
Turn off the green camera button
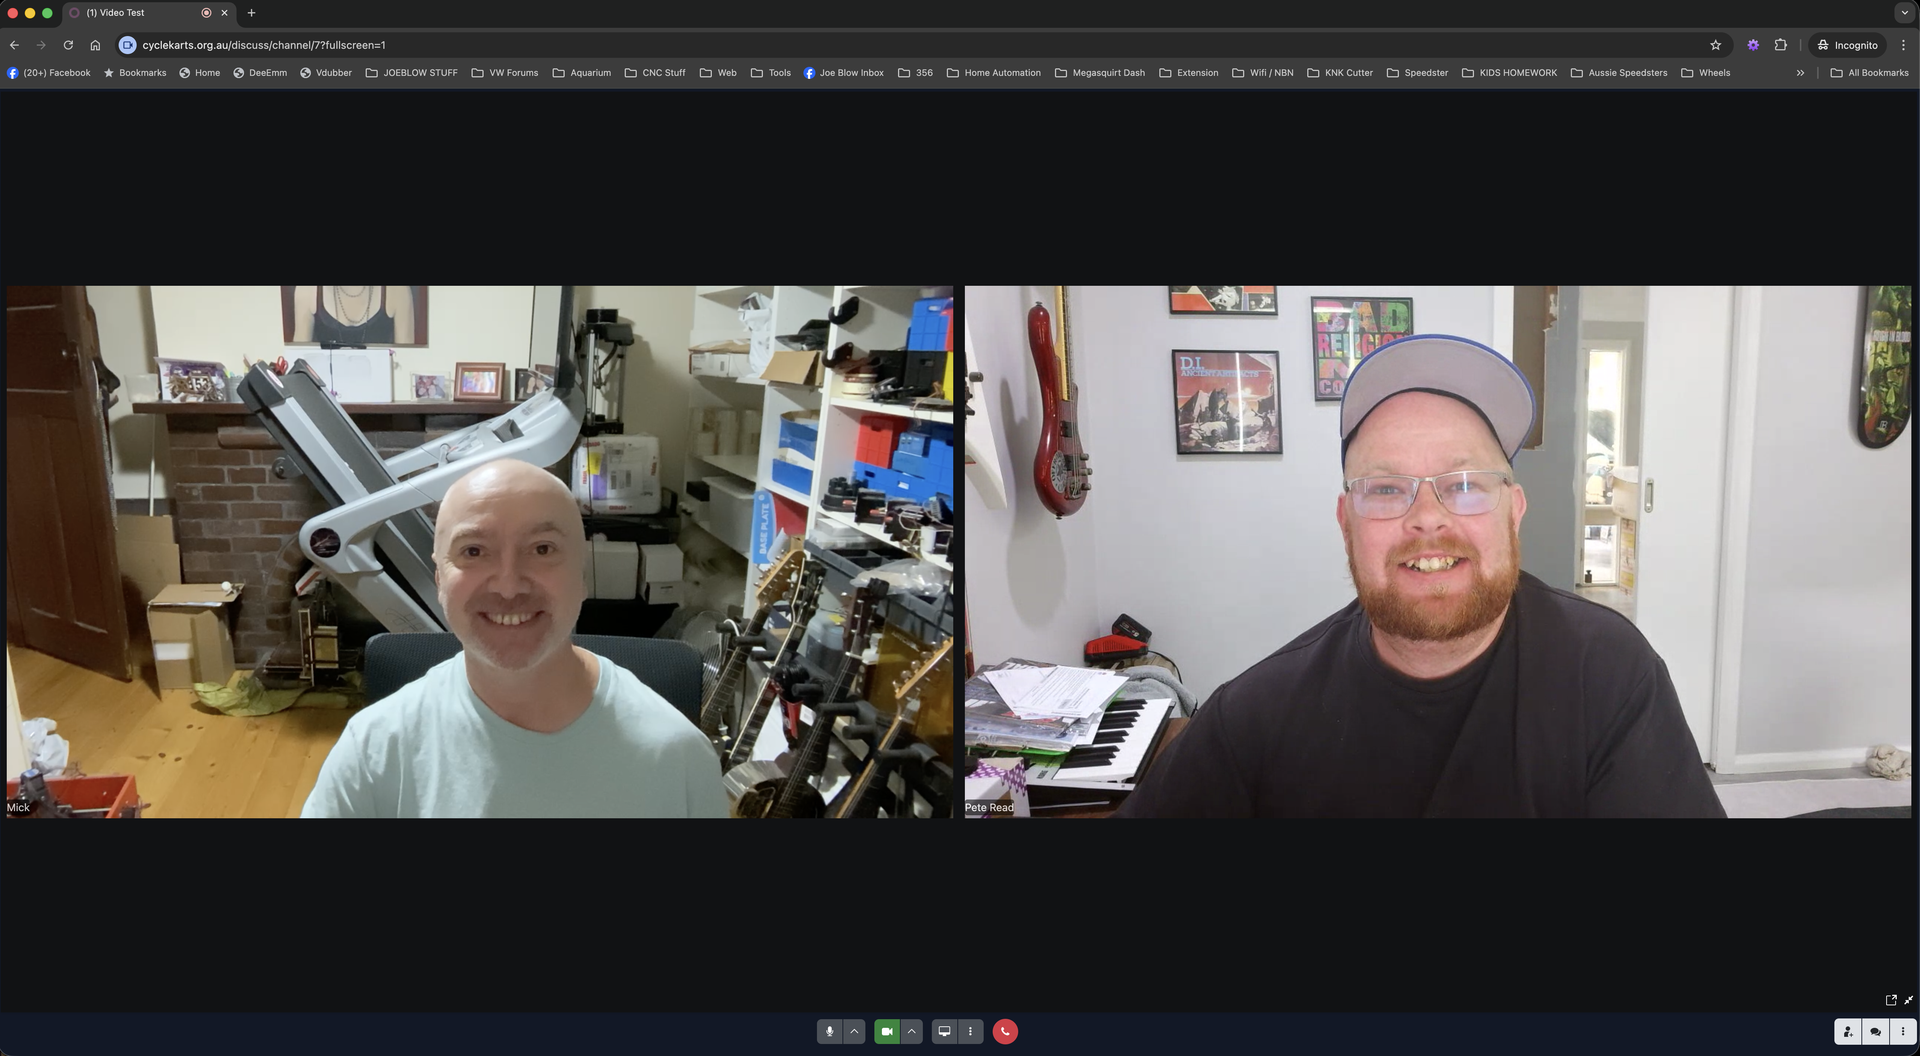[886, 1031]
